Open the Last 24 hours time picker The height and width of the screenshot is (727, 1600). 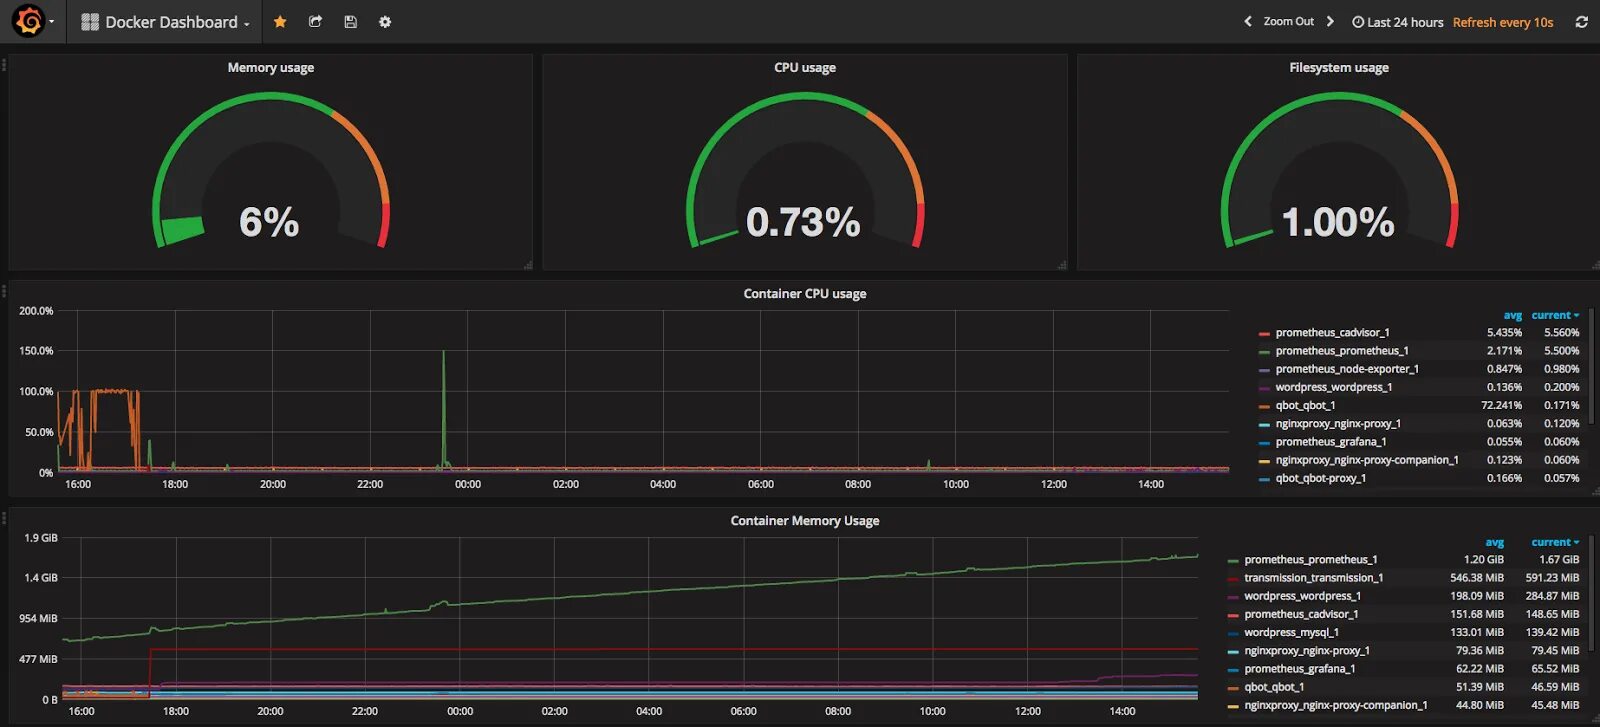pyautogui.click(x=1397, y=22)
